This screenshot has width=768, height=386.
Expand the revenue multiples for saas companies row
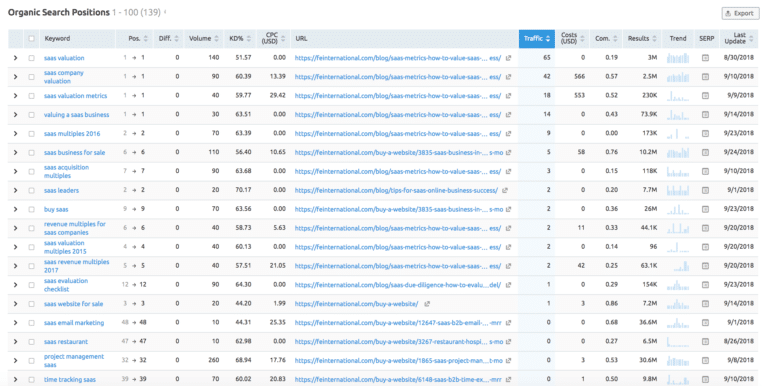click(15, 228)
